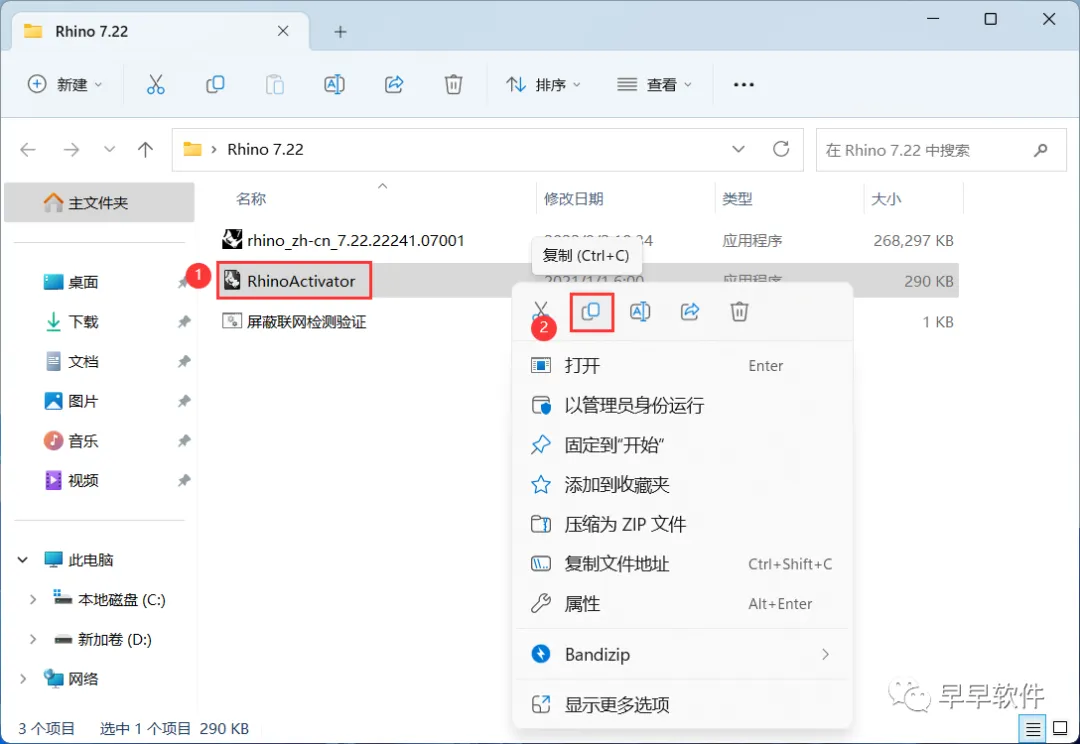Click the Cut scissors in context menu

pos(541,311)
